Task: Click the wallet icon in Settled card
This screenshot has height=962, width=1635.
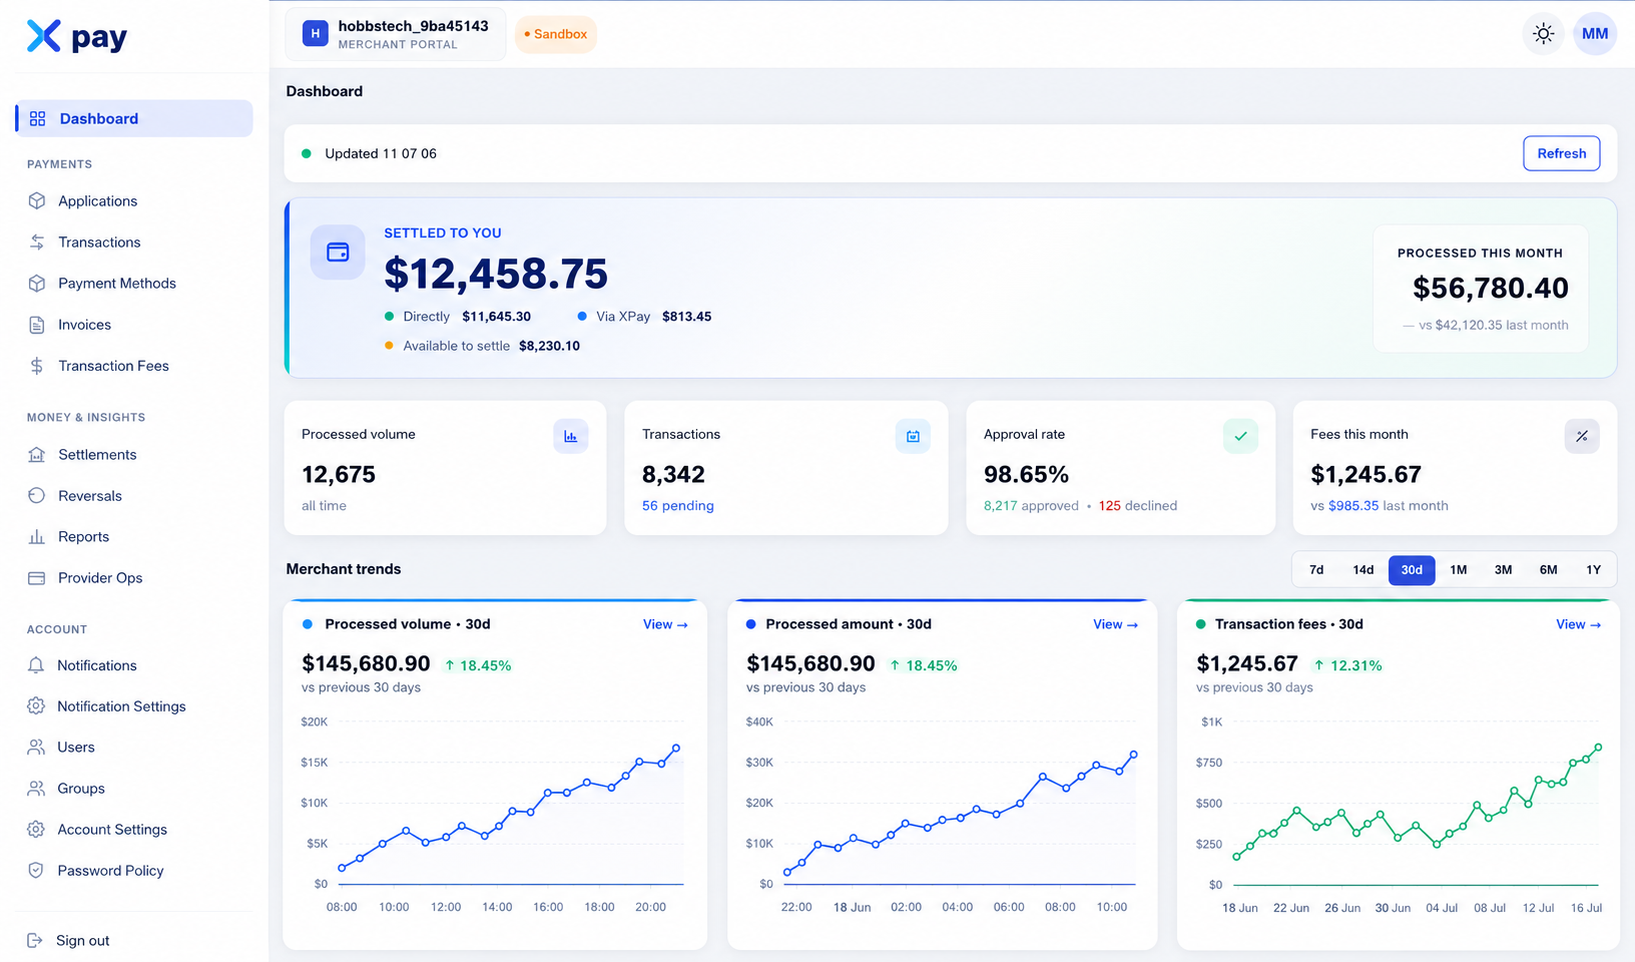Action: click(338, 252)
